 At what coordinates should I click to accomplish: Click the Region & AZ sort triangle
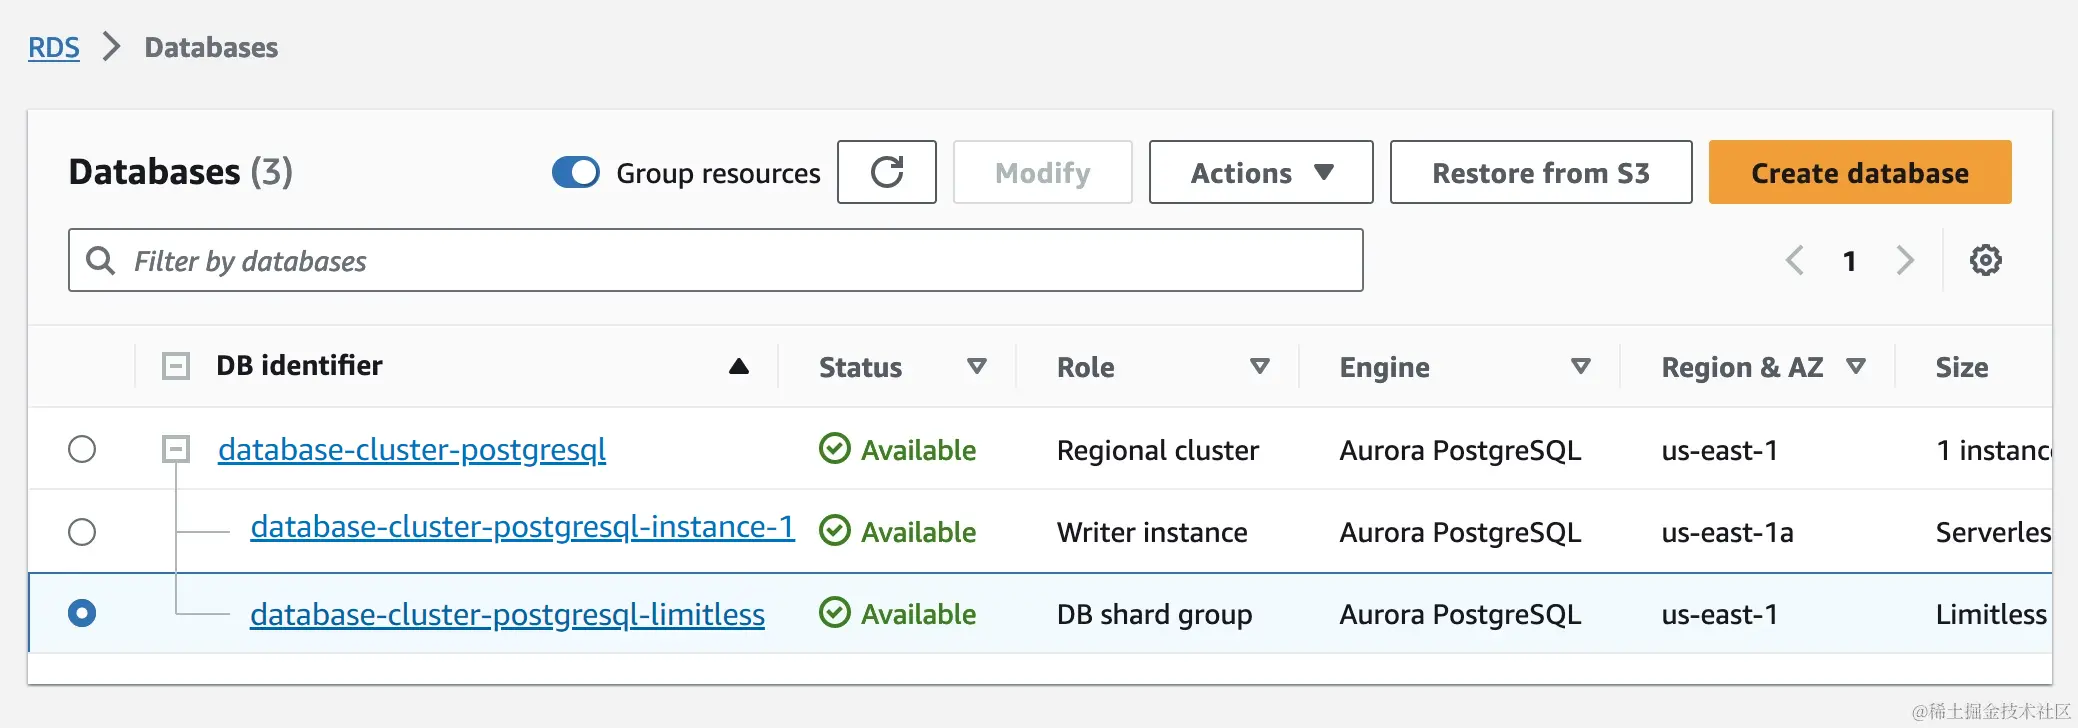[x=1856, y=367]
